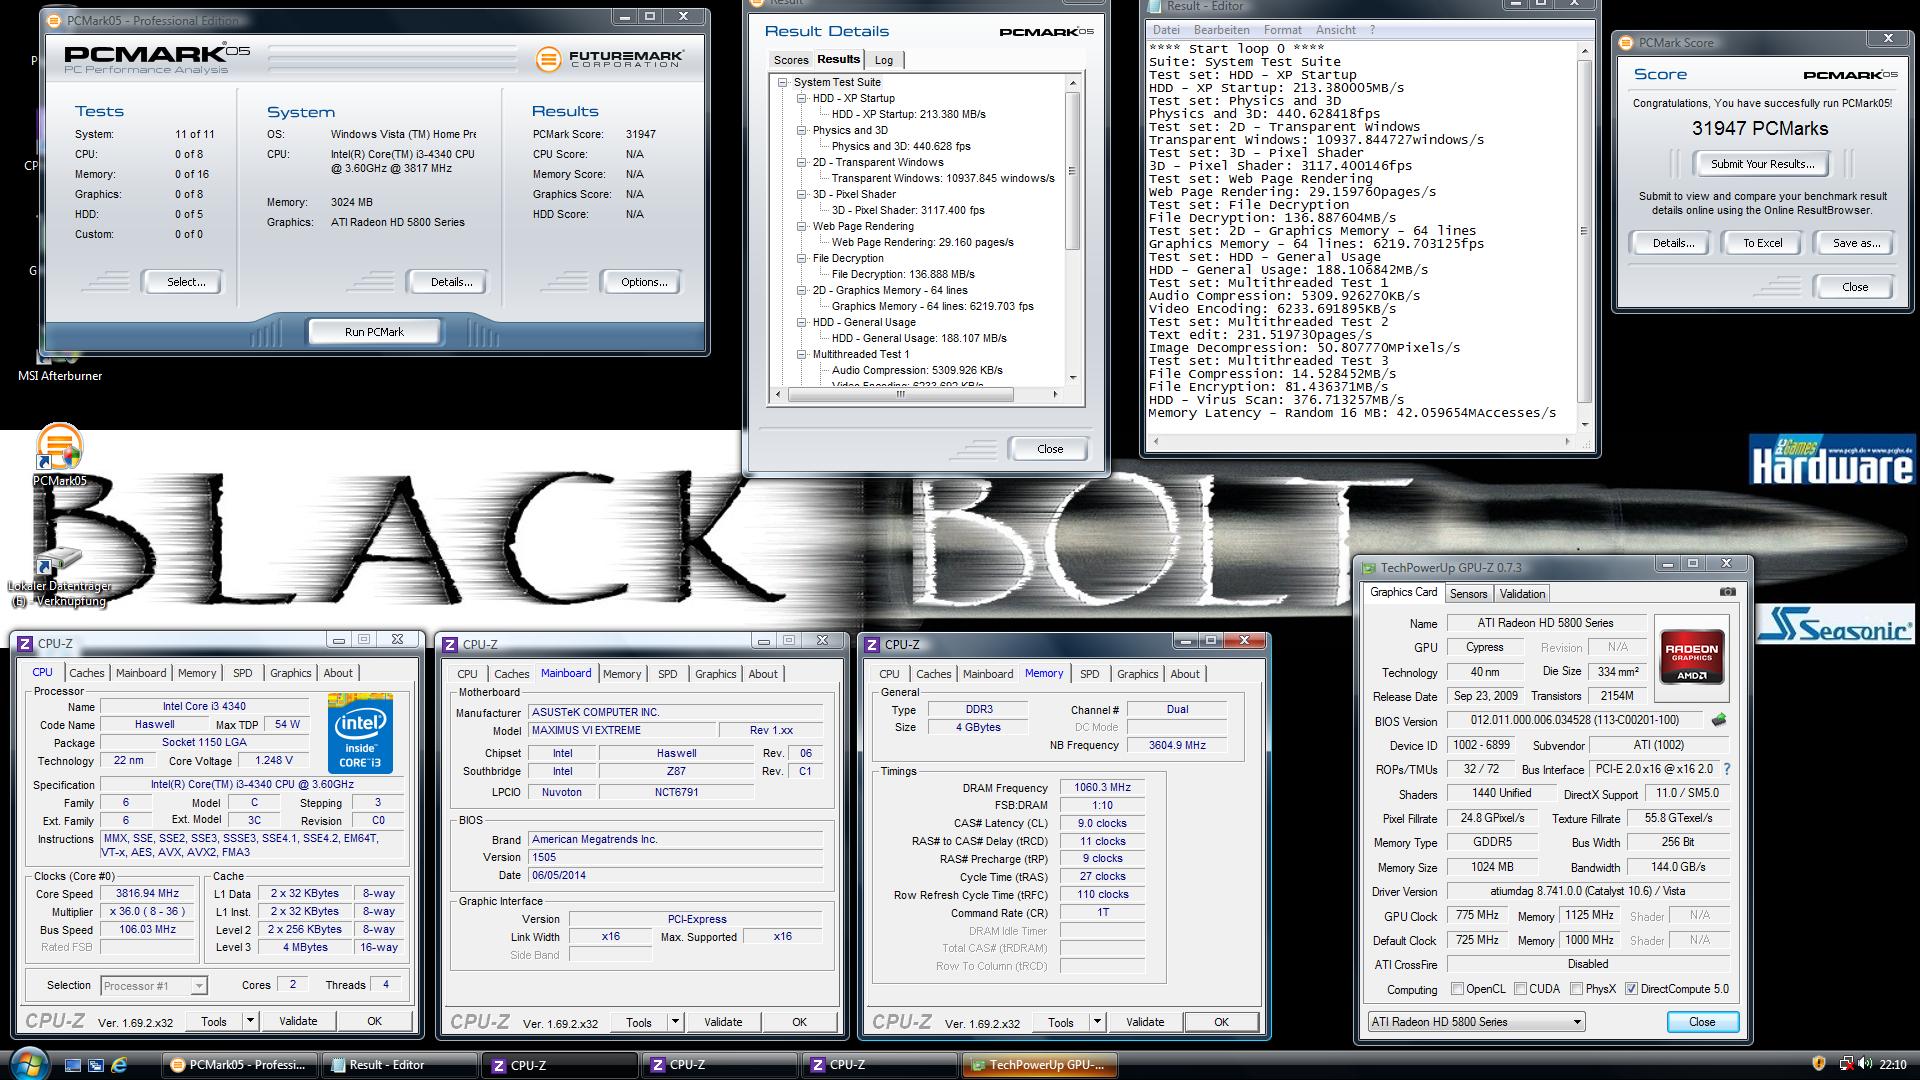Viewport: 1920px width, 1080px height.
Task: Click the bus interface question mark icon
Action: point(1727,769)
